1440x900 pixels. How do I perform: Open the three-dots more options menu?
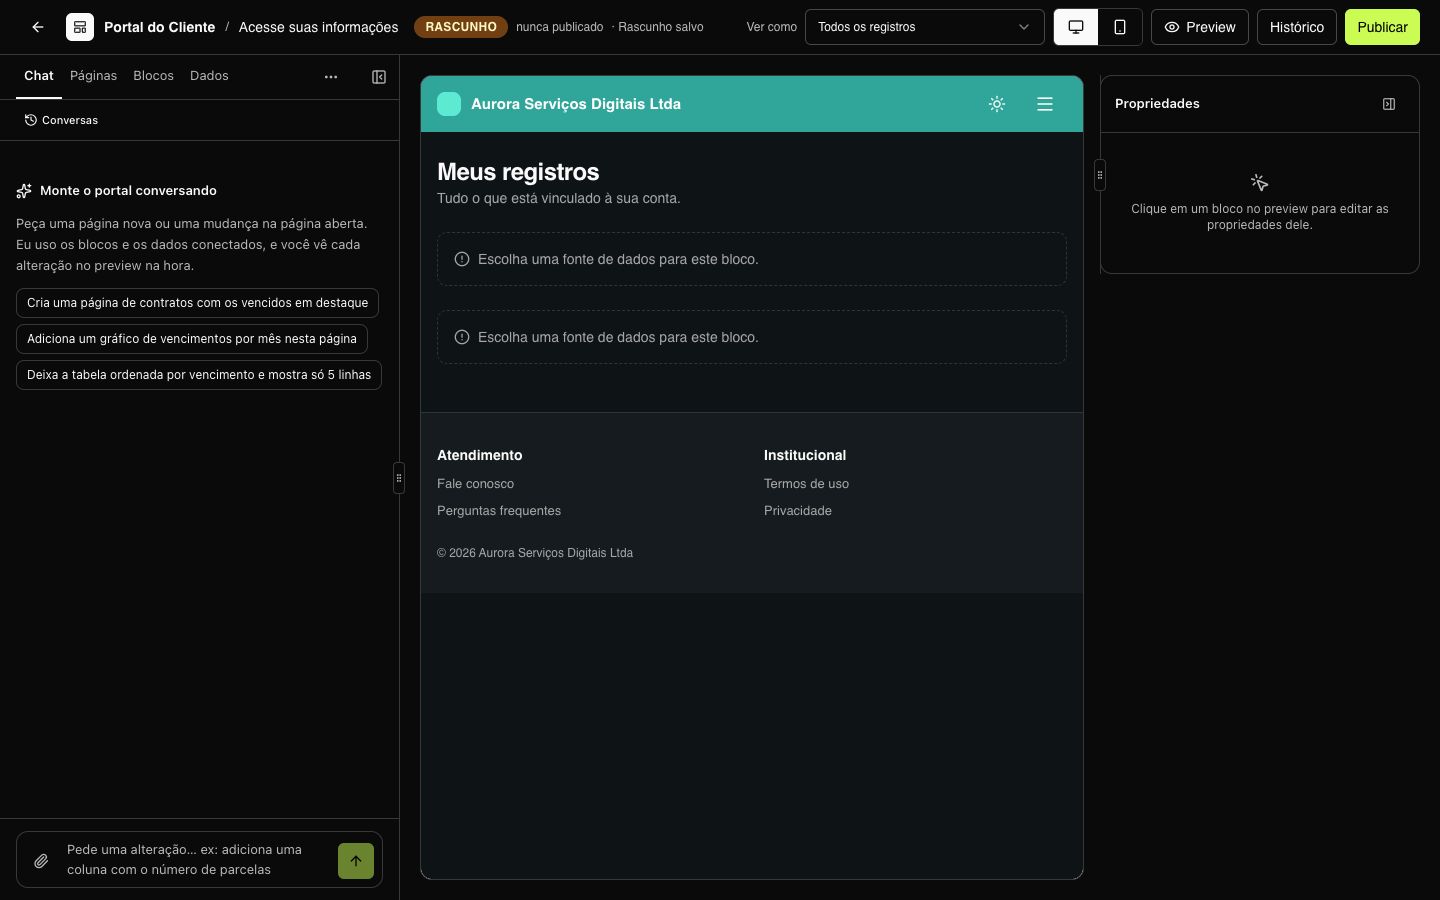point(331,77)
